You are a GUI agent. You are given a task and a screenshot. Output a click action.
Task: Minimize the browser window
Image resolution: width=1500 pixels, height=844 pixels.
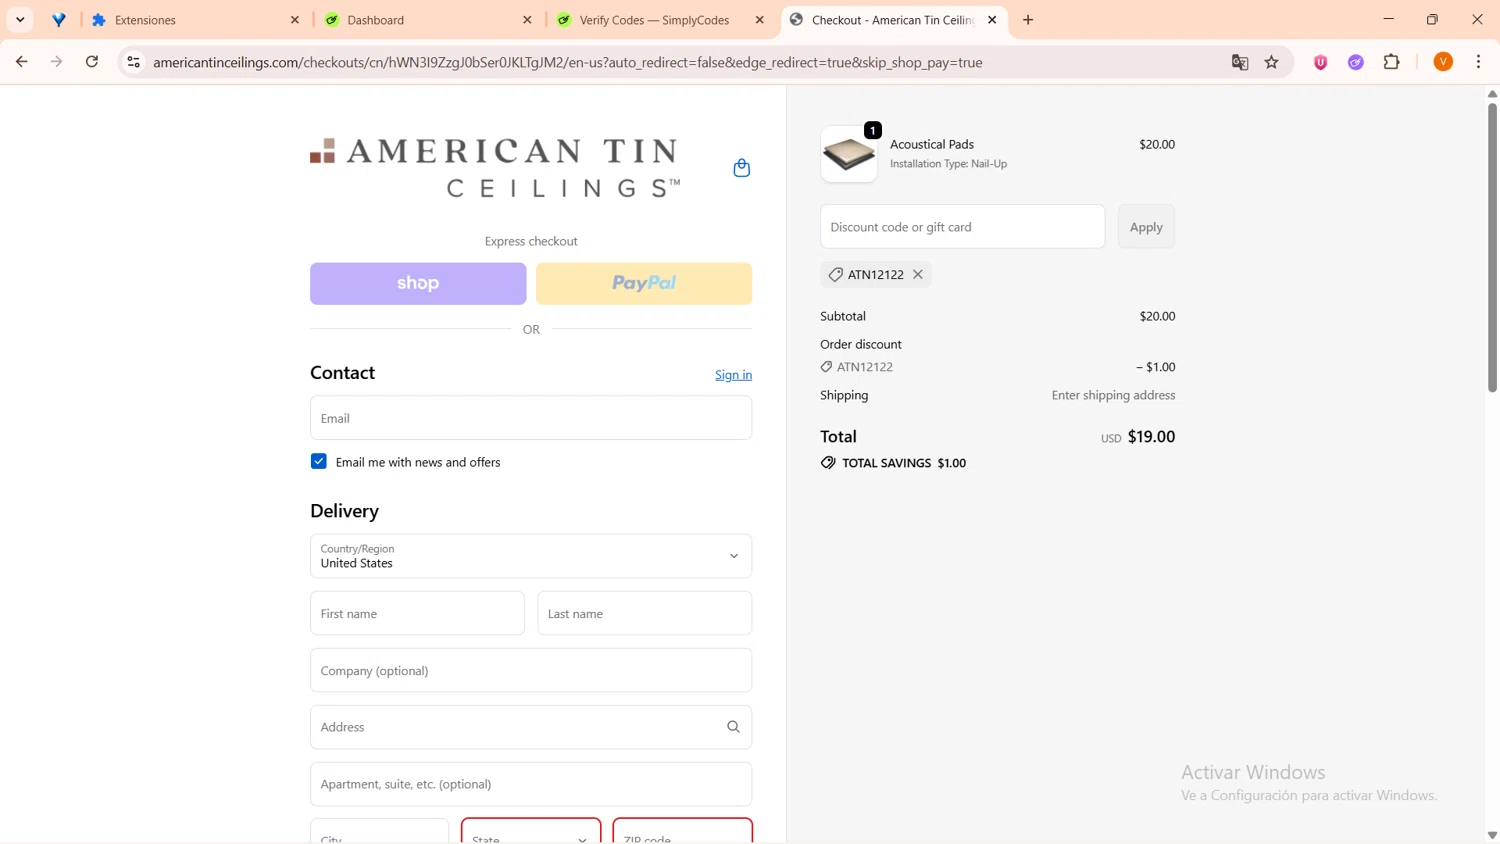click(1388, 20)
